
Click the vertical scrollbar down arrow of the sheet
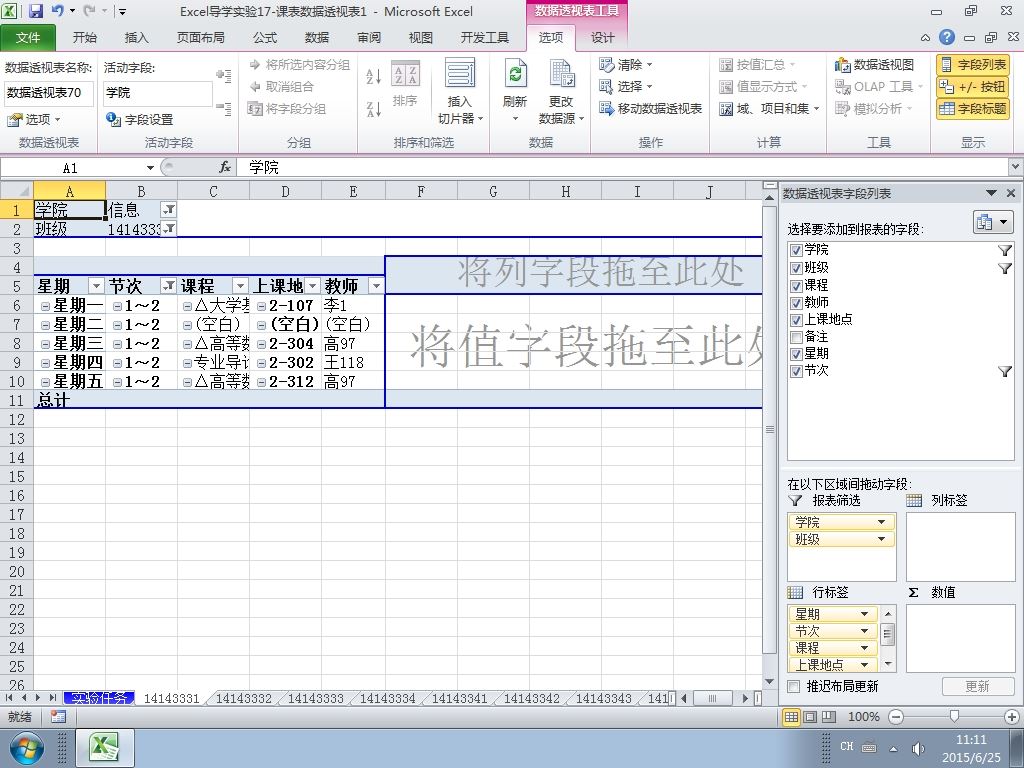[769, 682]
